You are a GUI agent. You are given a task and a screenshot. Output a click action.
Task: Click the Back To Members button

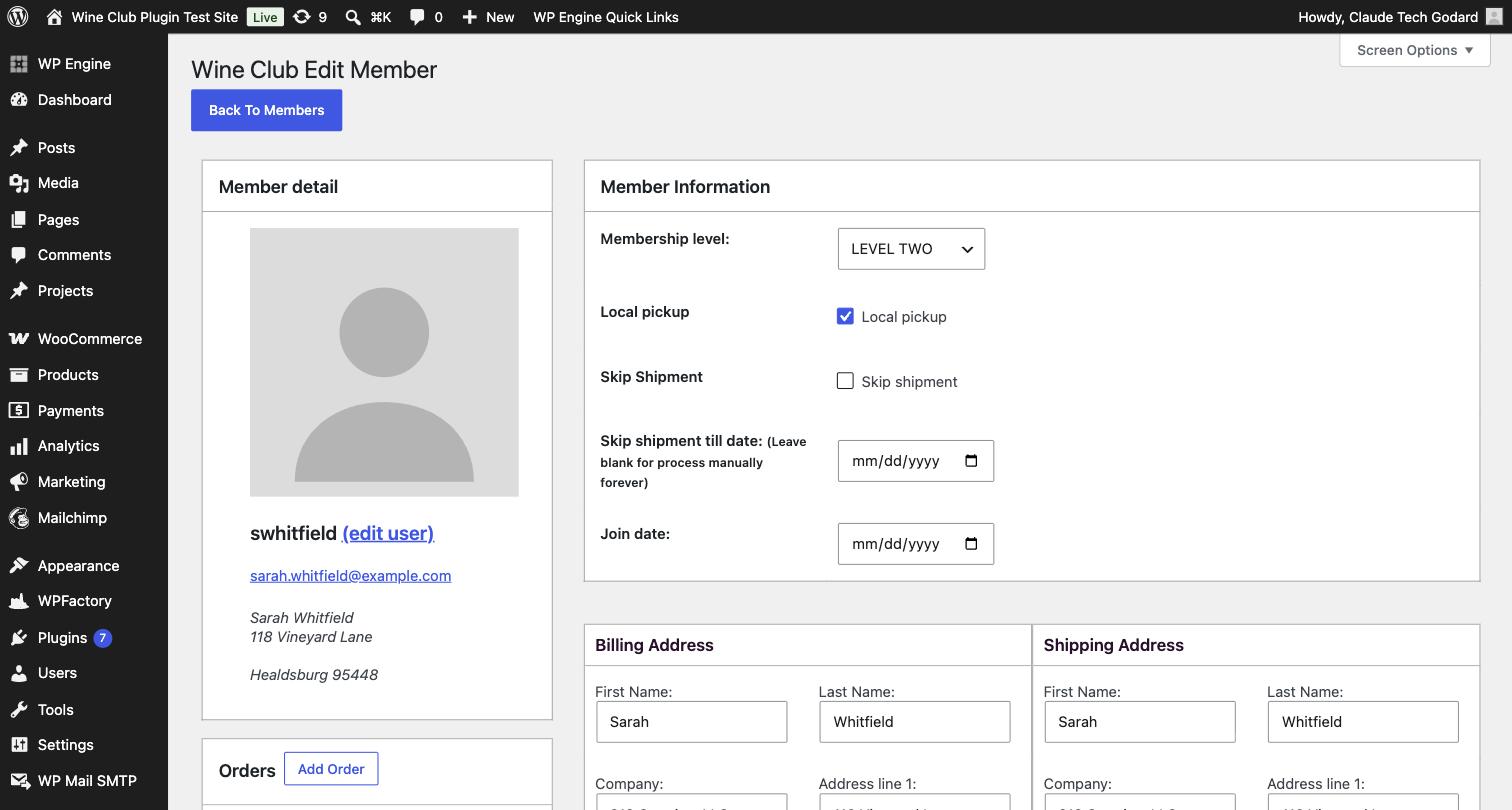tap(267, 110)
